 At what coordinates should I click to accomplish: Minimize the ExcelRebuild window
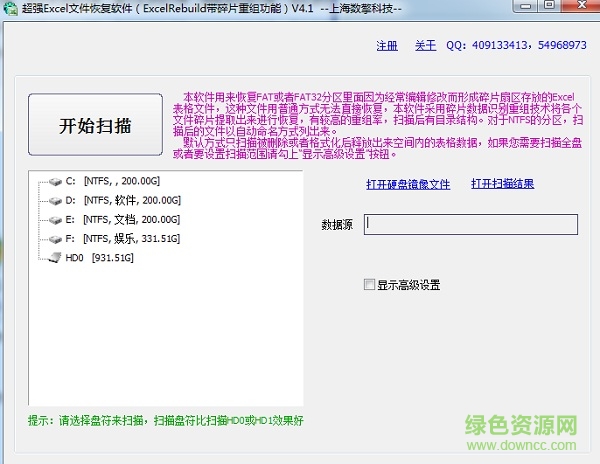click(x=526, y=6)
